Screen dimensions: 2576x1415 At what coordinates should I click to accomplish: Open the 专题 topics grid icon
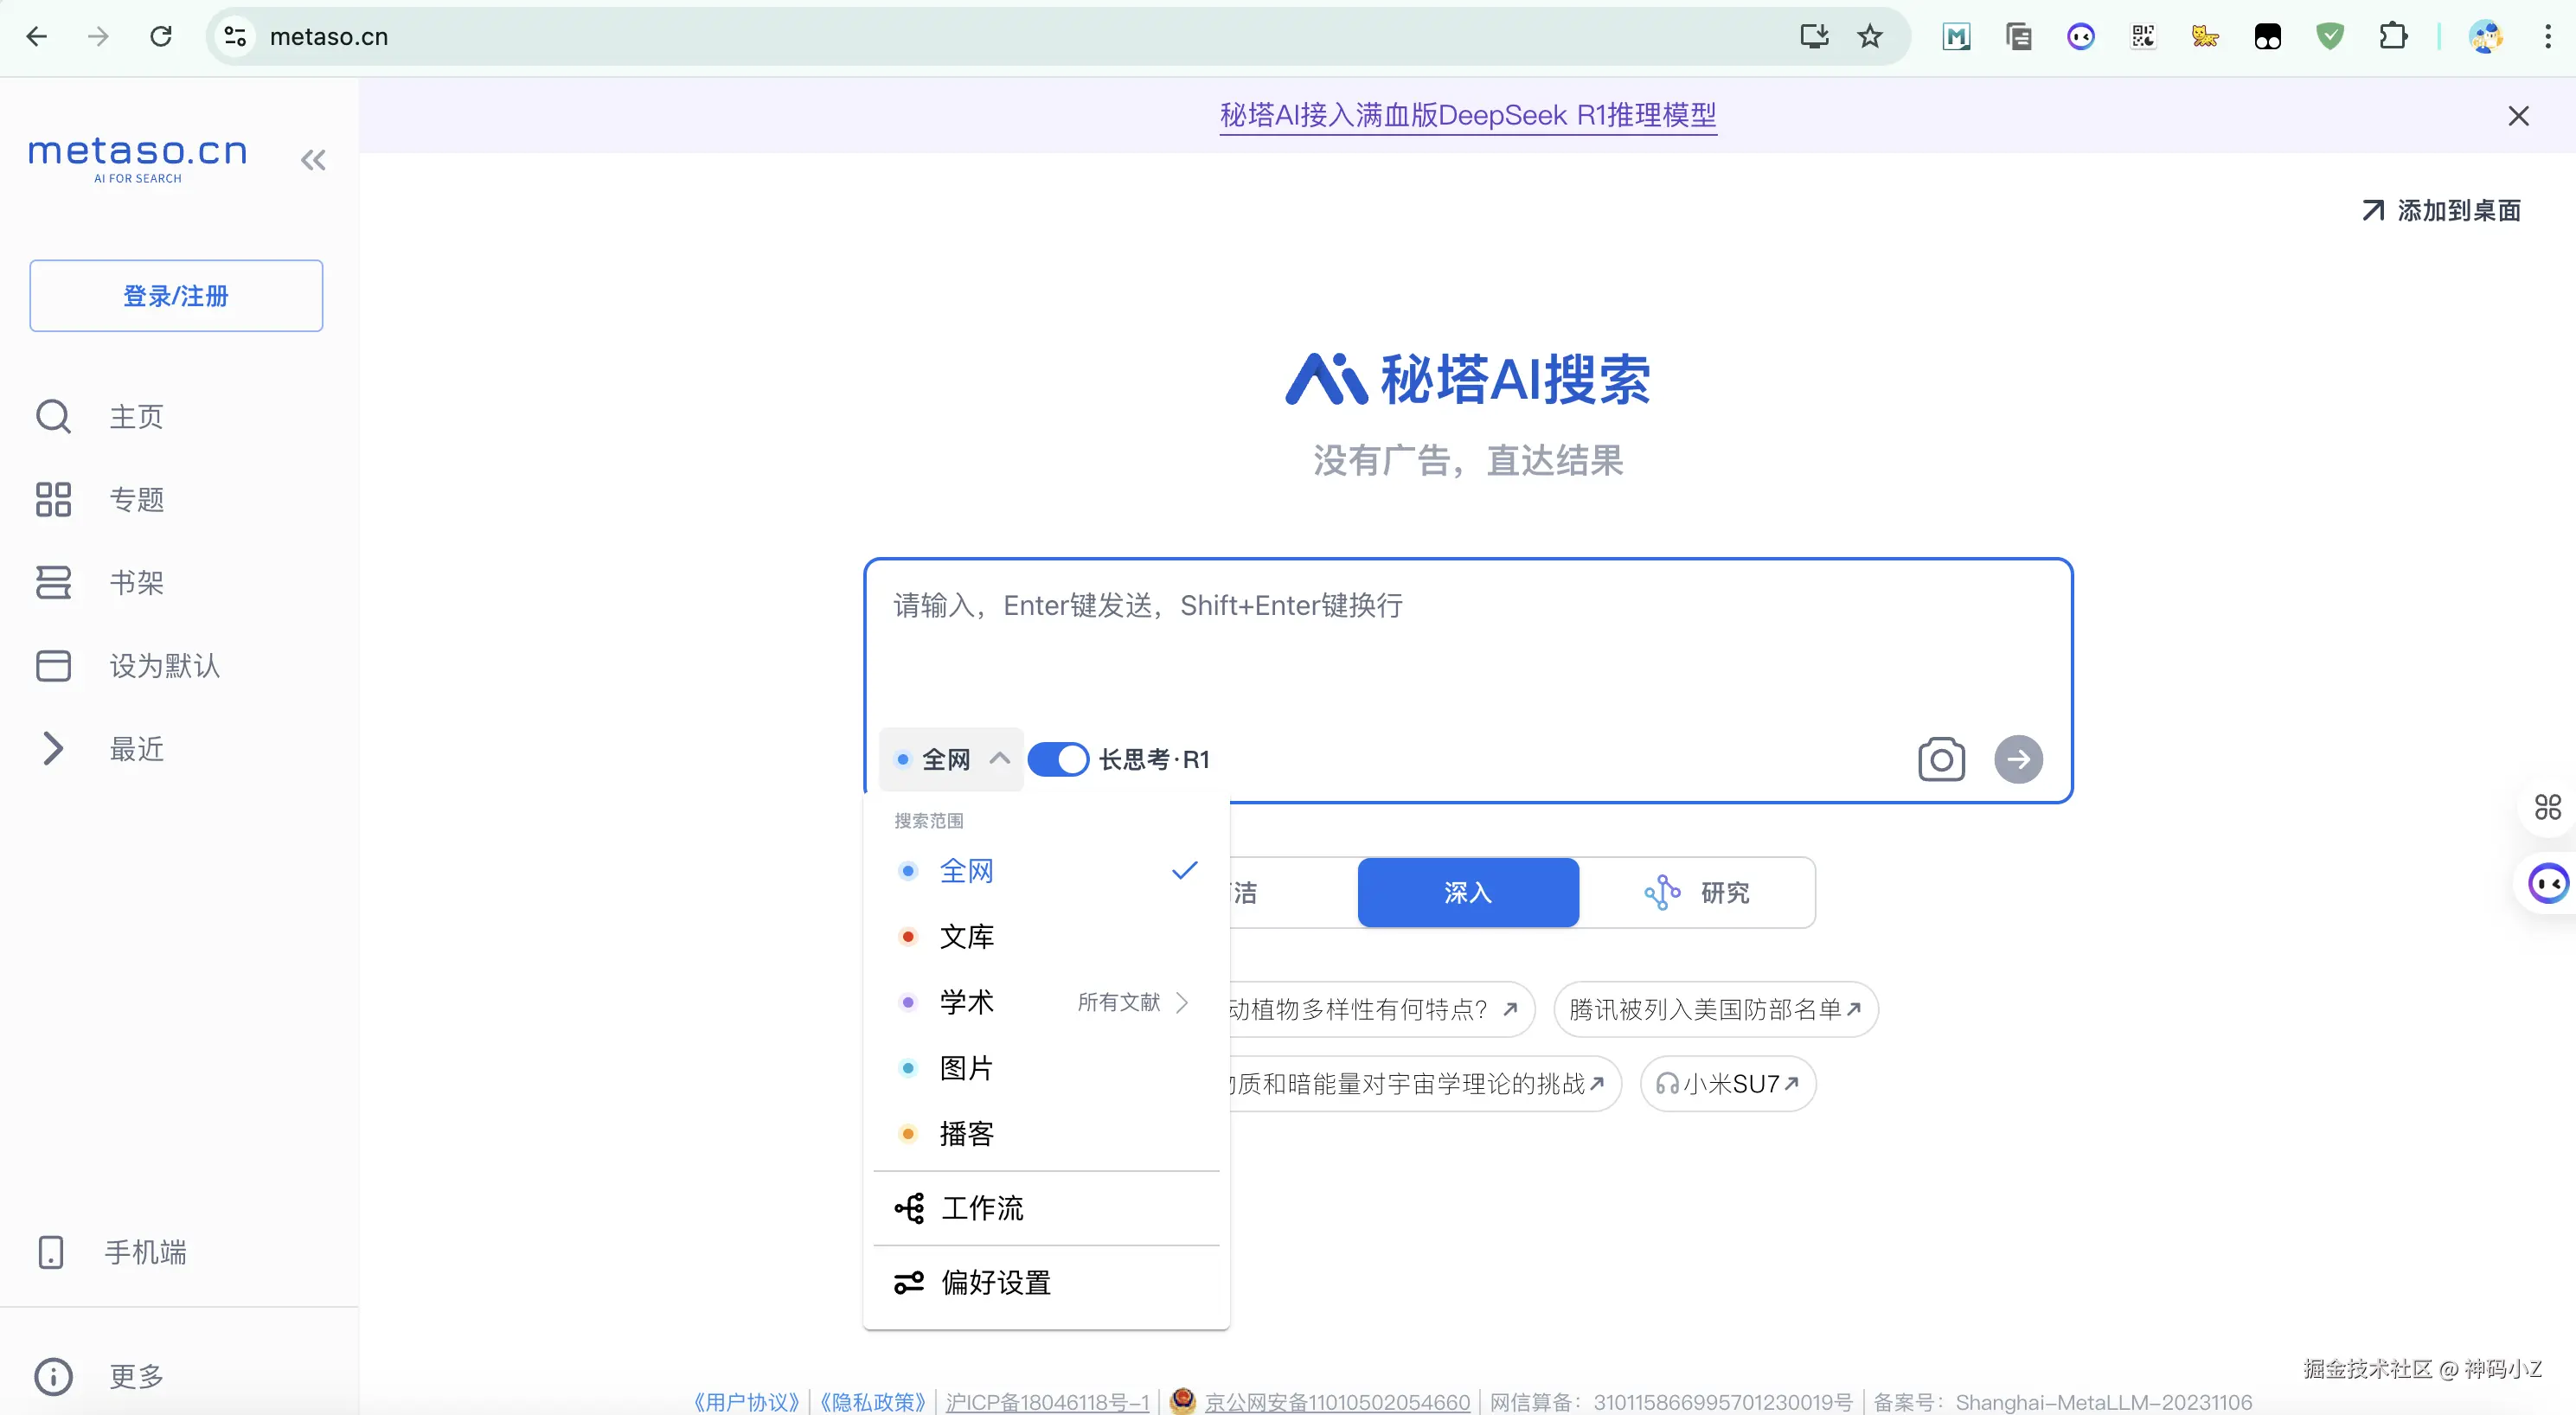[53, 499]
